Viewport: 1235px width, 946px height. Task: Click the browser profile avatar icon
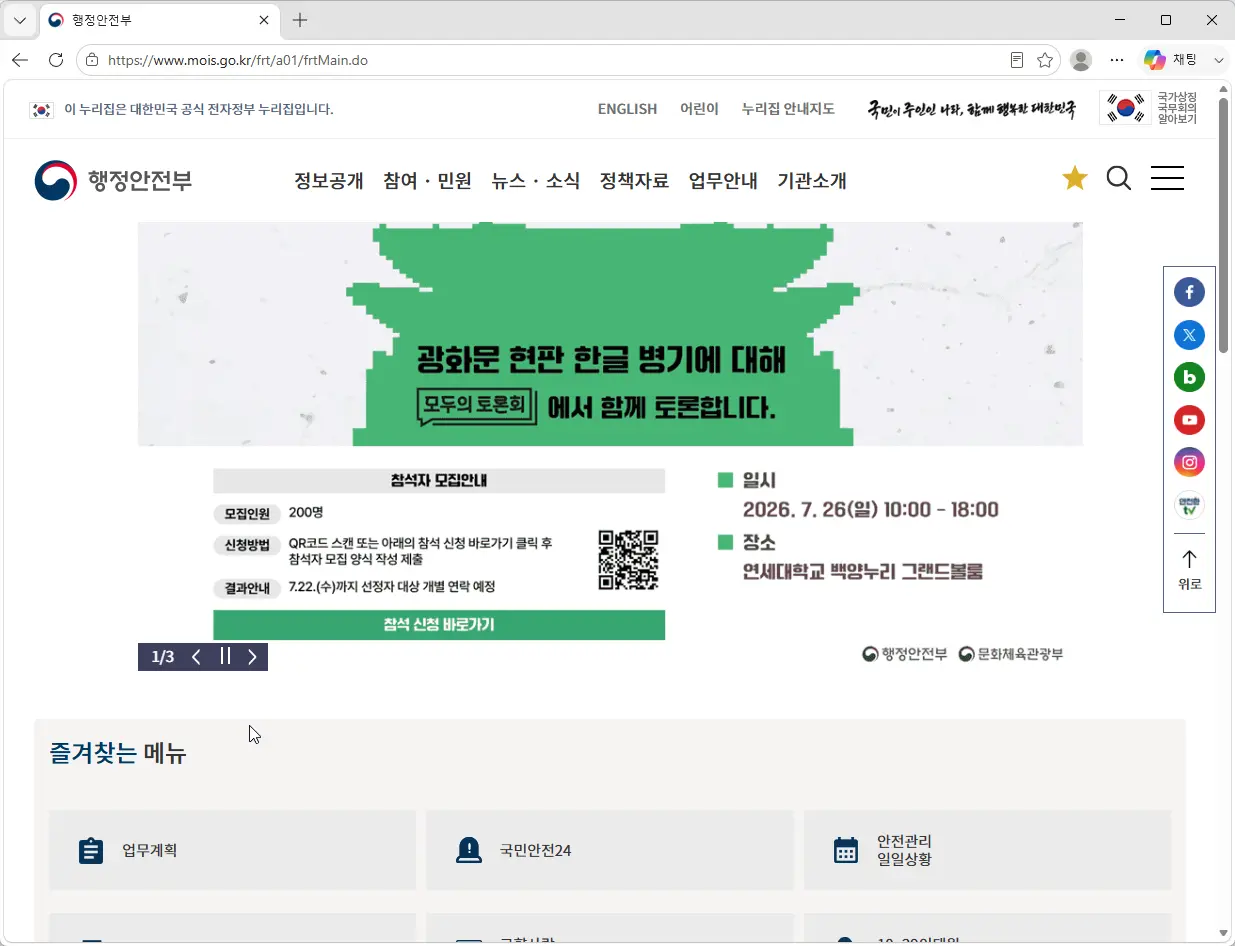[x=1081, y=60]
